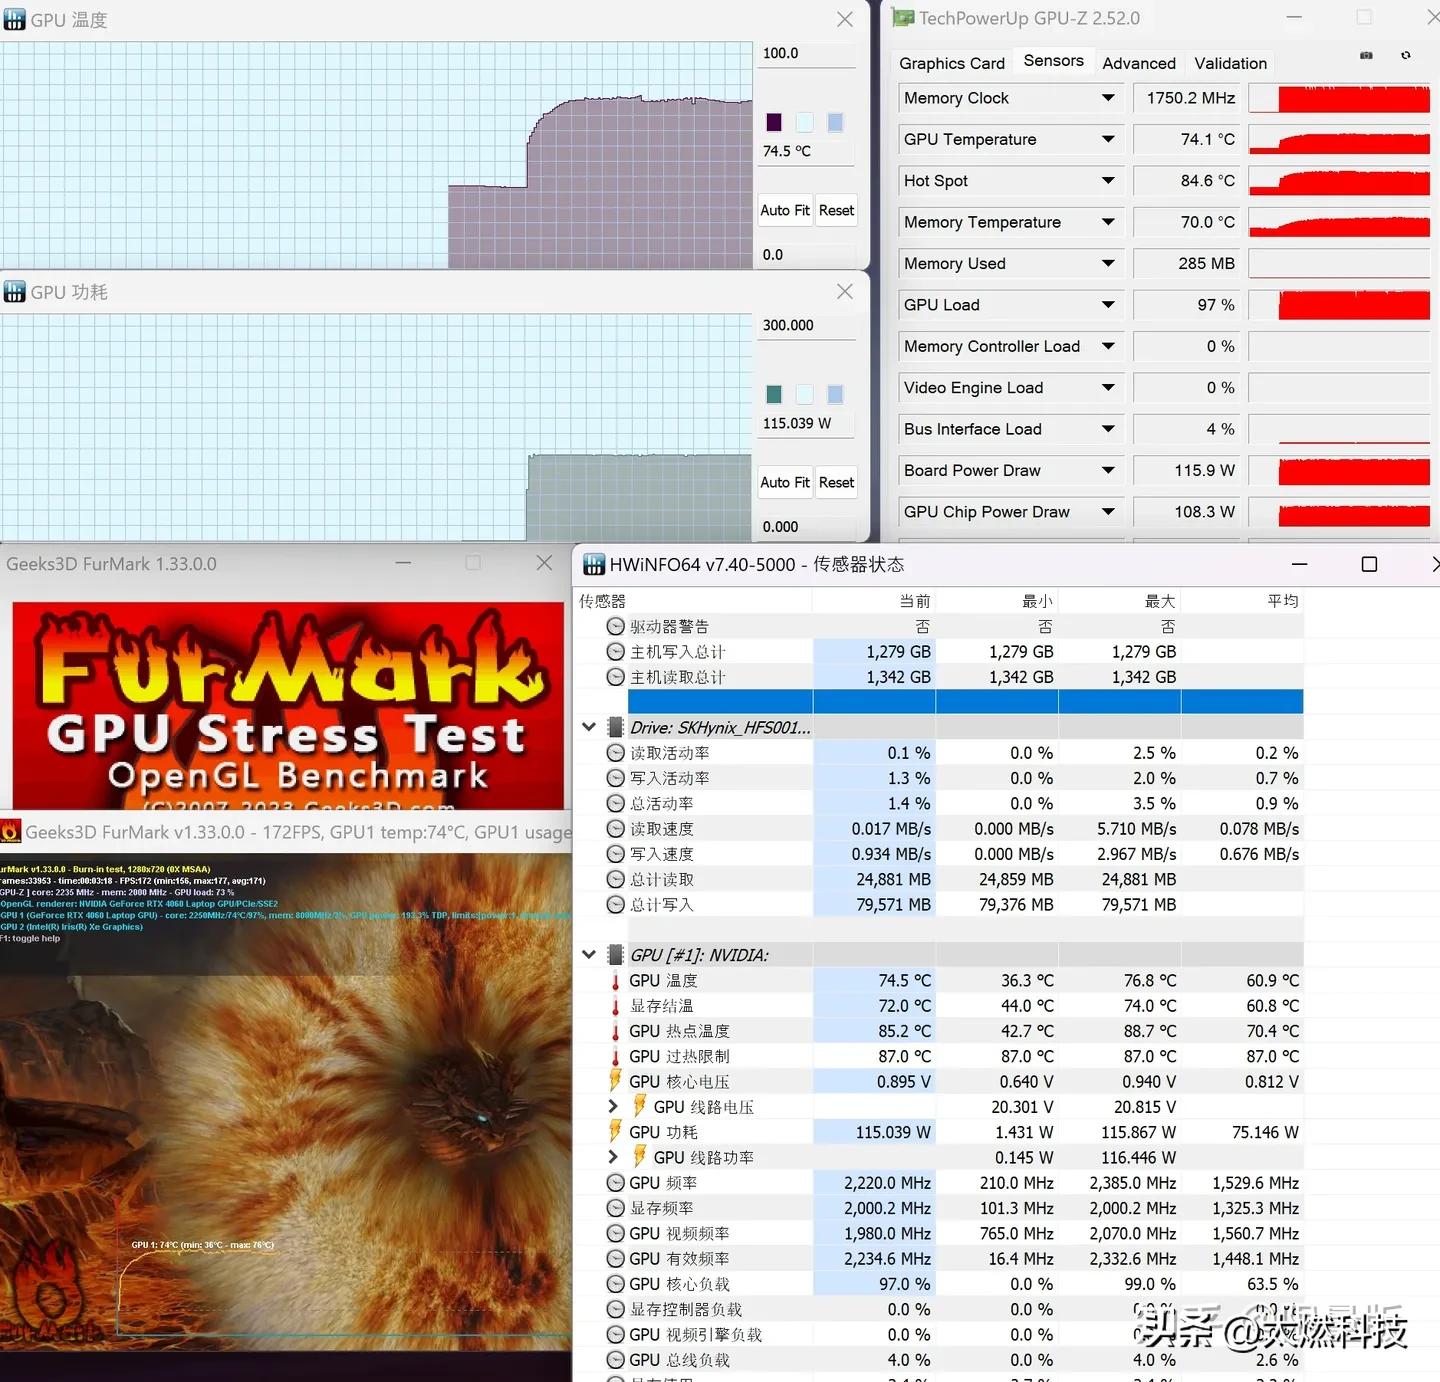Open the Memory Clock sensor dropdown

(1107, 98)
